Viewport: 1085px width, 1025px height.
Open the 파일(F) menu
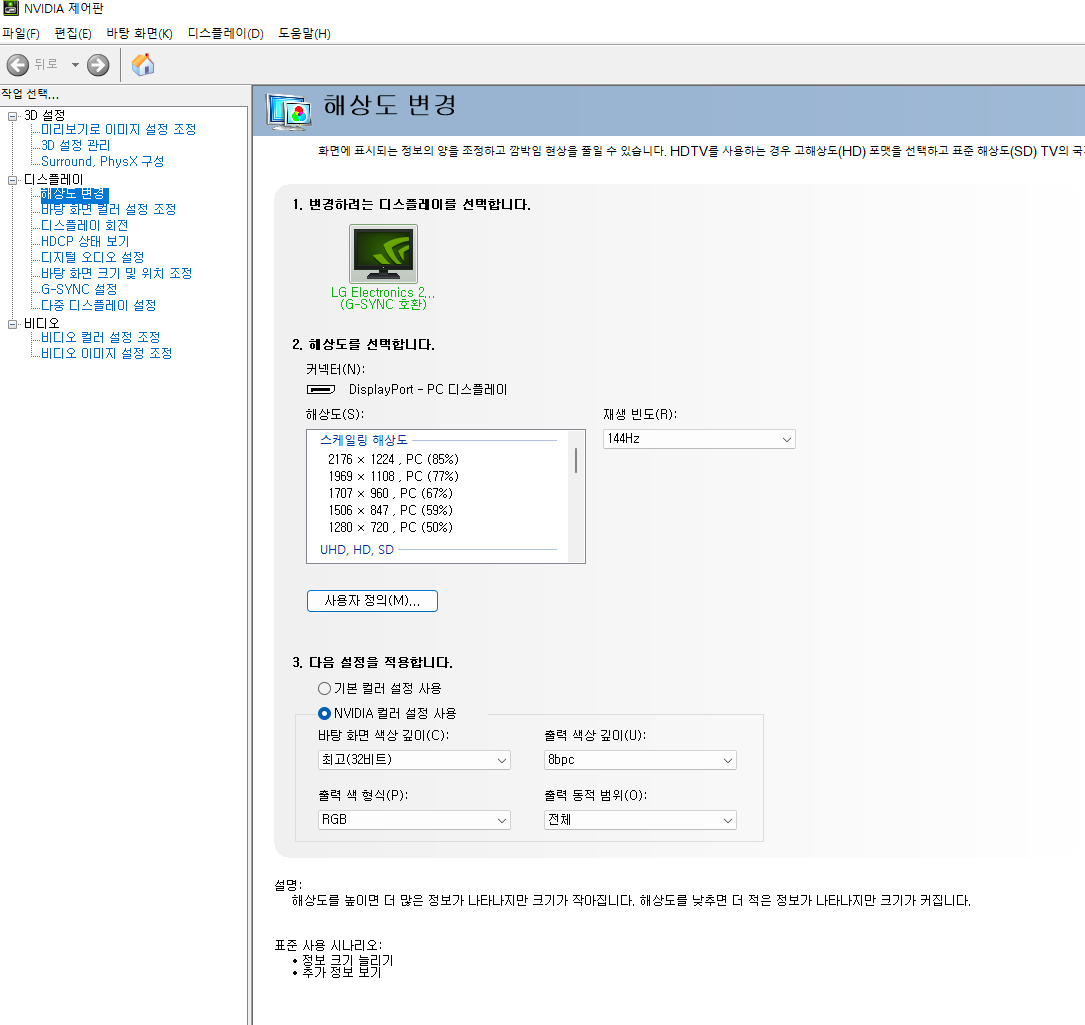[21, 33]
